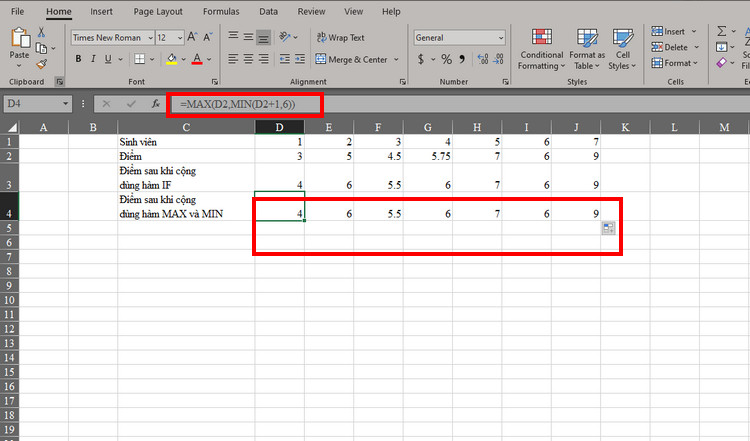Viewport: 750px width, 441px height.
Task: Increase indent icon
Action: pos(300,59)
